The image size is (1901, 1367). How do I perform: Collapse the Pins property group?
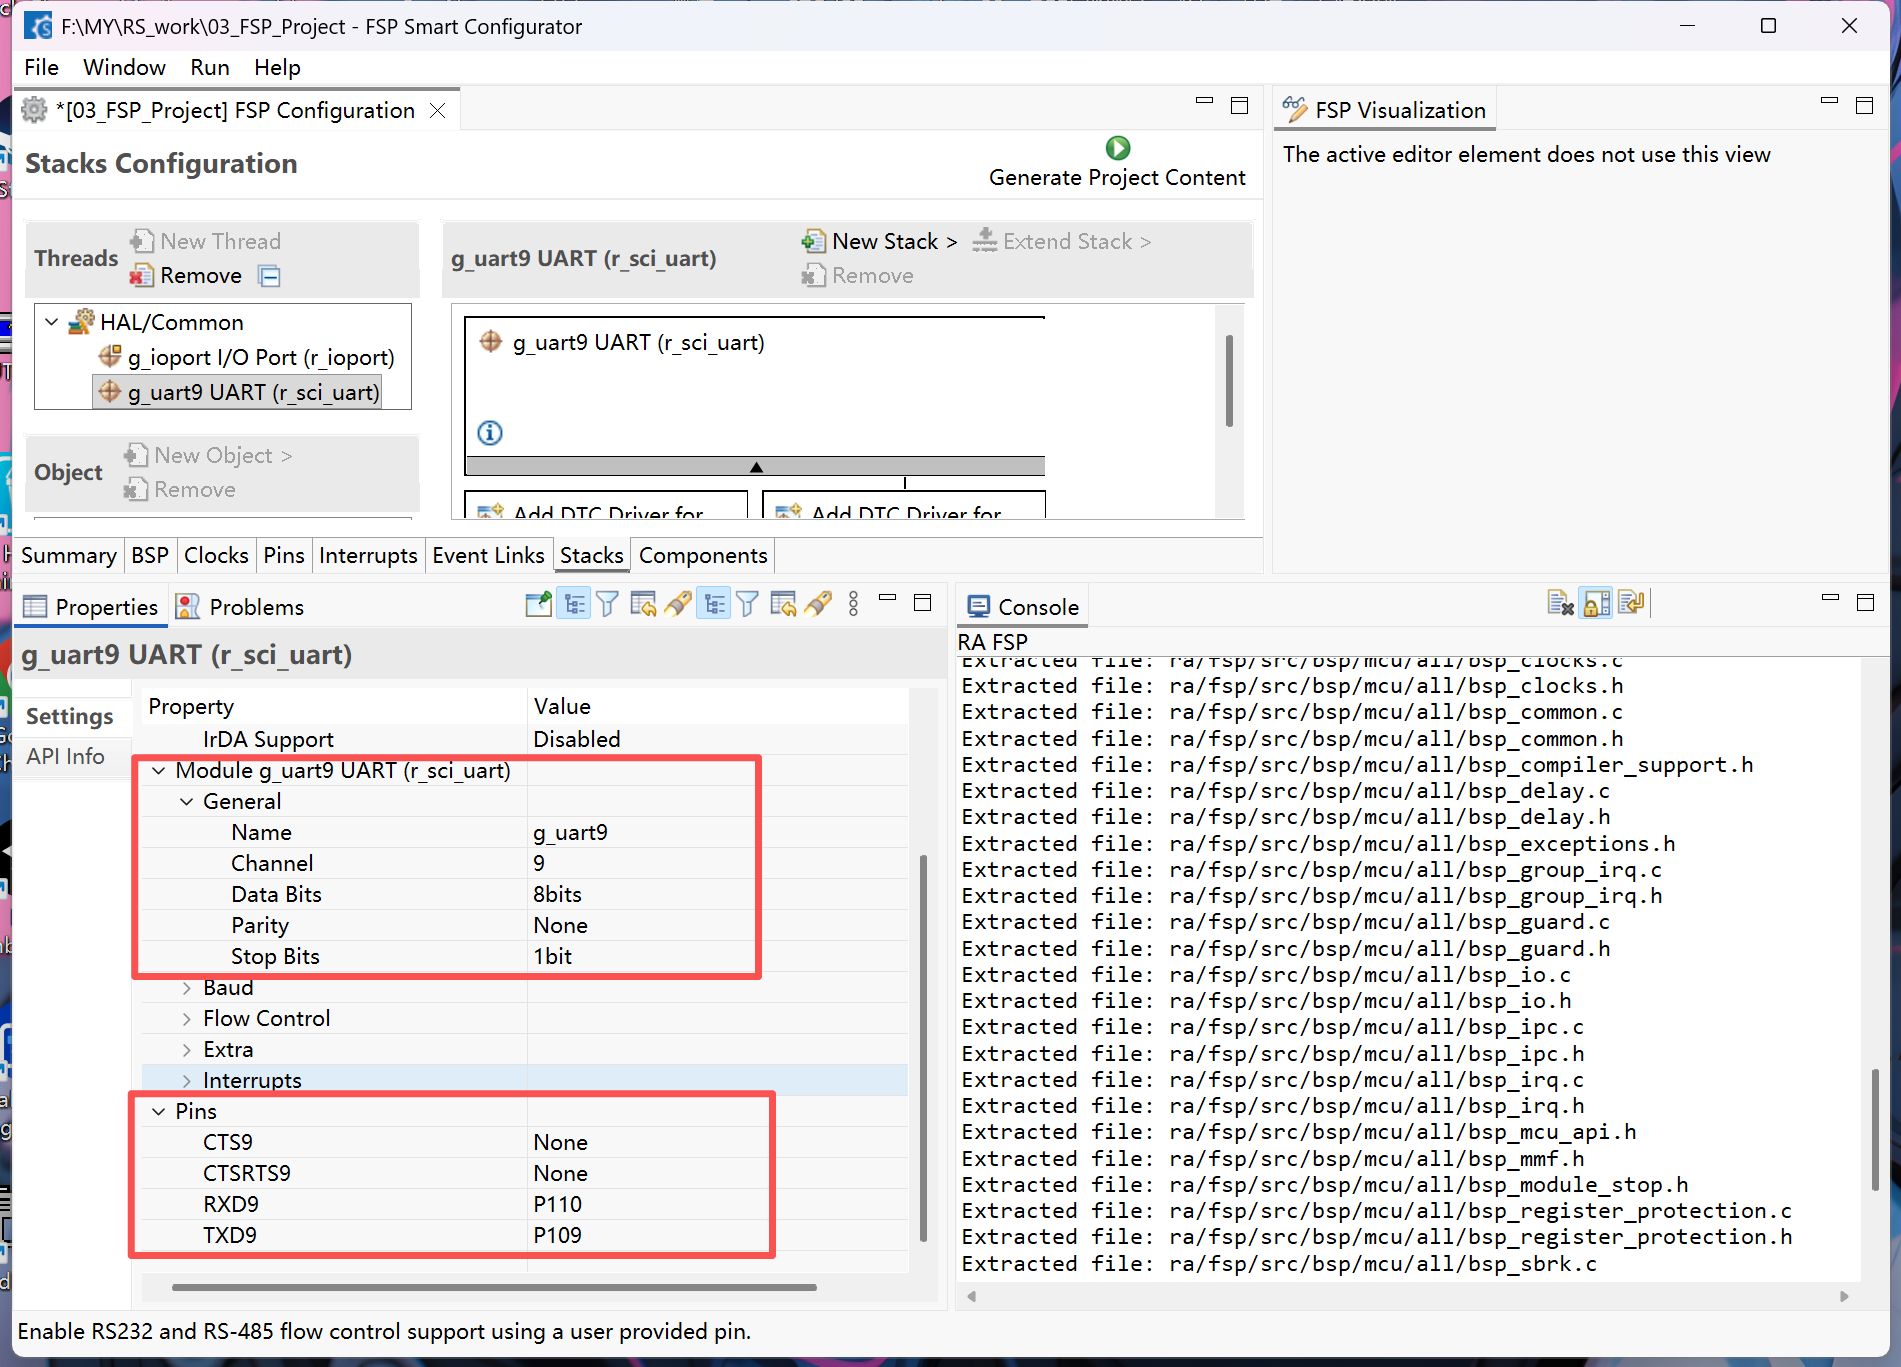tap(158, 1112)
